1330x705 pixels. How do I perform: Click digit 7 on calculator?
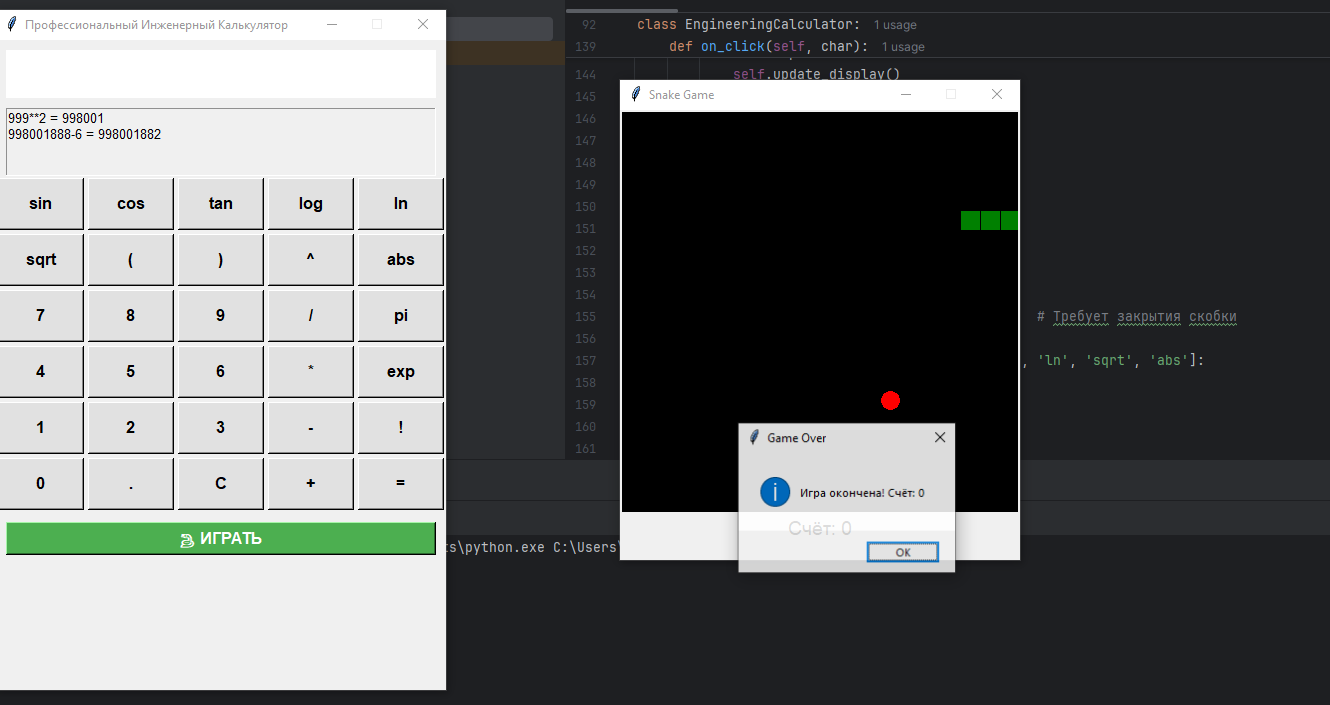tap(40, 316)
